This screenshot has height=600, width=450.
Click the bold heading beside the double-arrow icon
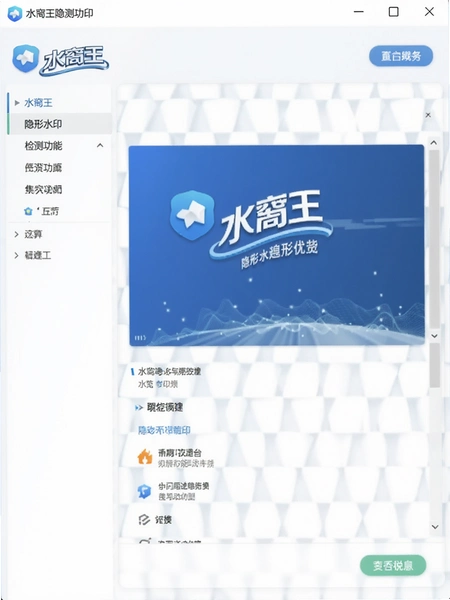(x=165, y=408)
